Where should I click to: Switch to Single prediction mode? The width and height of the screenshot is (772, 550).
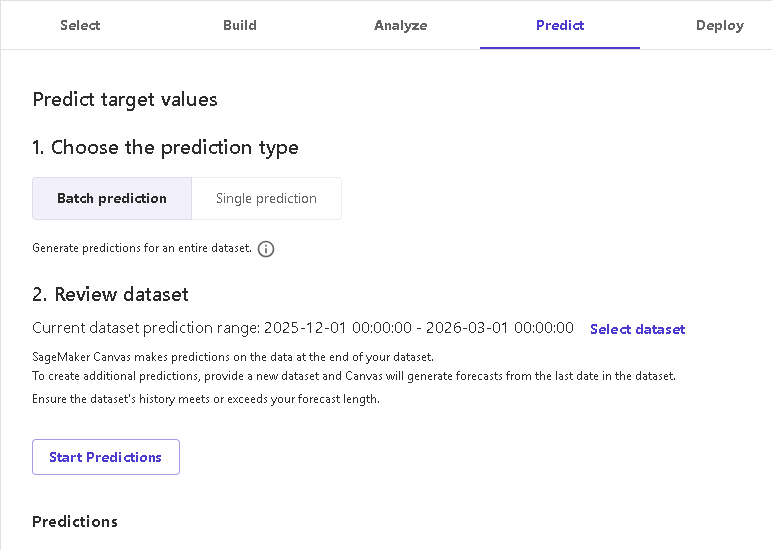pos(266,198)
